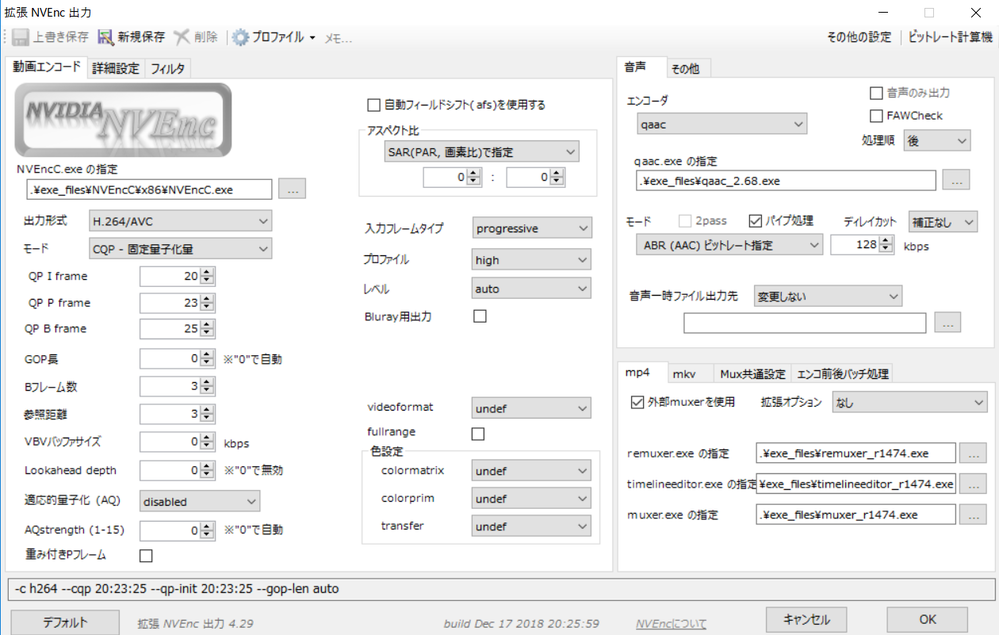Click the command line text box

tap(501, 589)
